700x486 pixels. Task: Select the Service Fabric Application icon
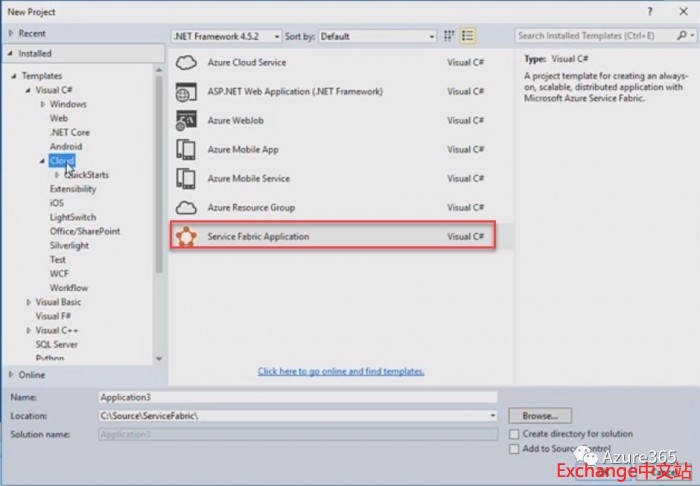(x=186, y=237)
